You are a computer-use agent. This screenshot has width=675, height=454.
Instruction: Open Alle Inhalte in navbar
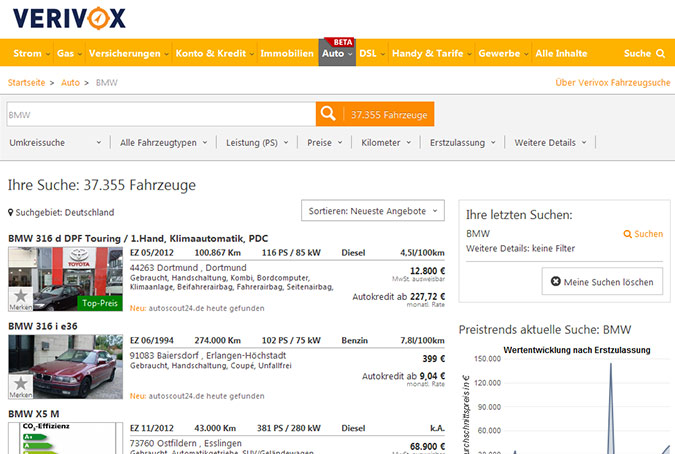click(x=561, y=53)
